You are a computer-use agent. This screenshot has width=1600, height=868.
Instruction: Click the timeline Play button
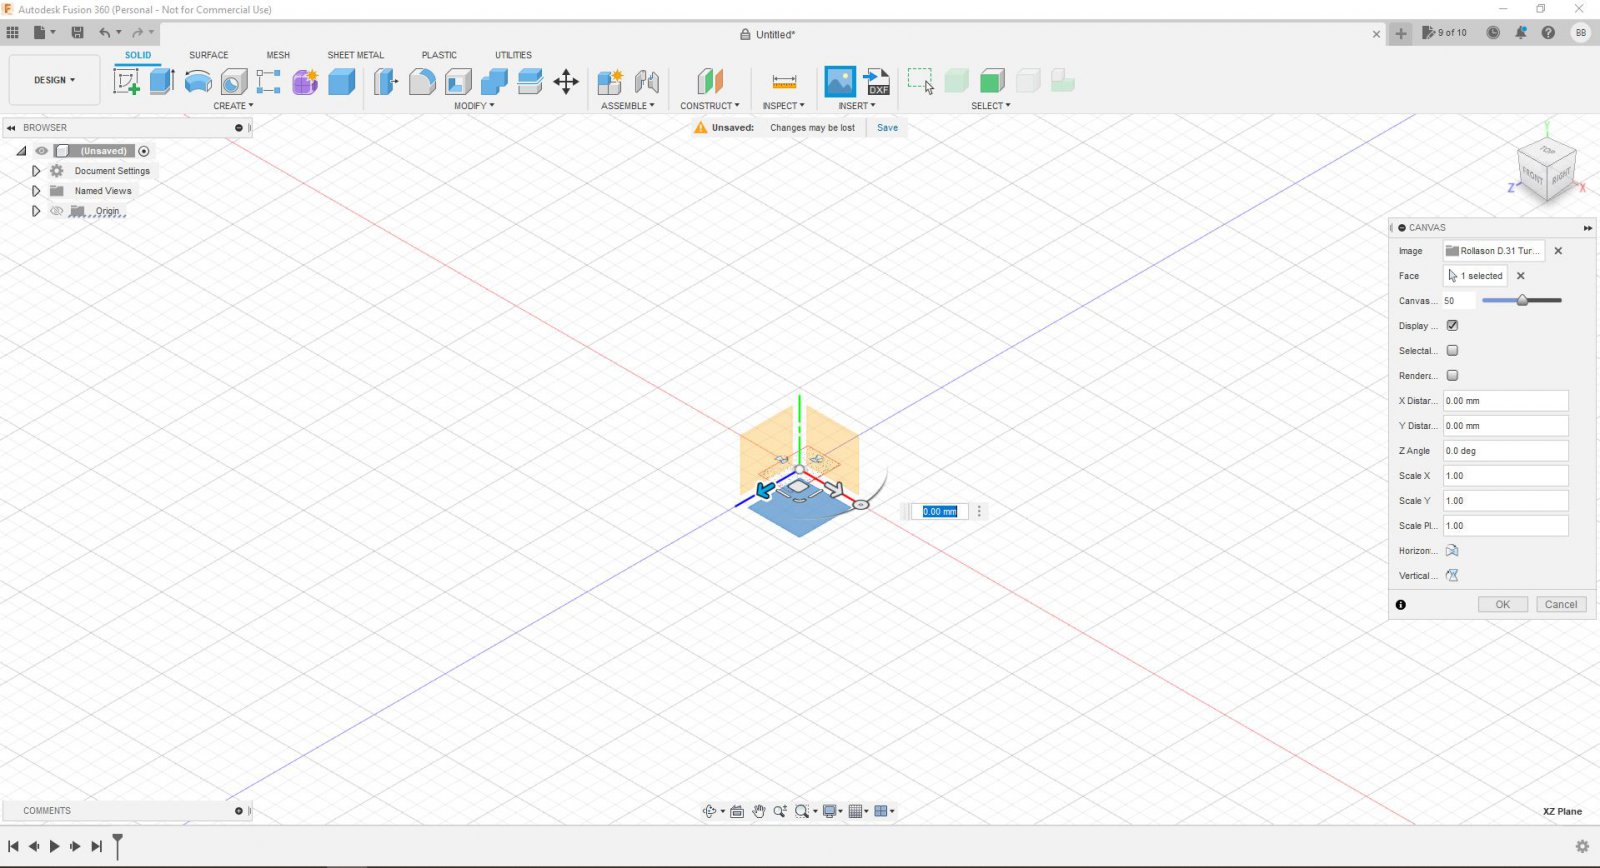(x=54, y=846)
